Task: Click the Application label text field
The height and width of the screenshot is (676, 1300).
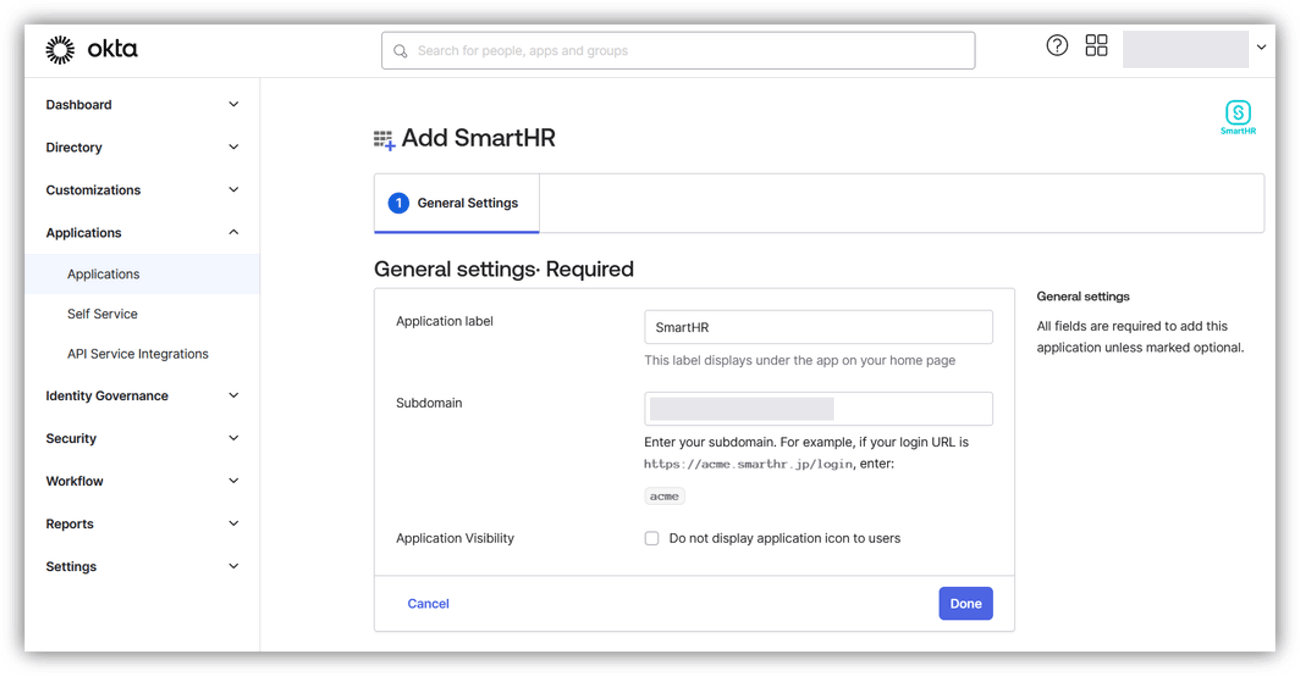Action: [818, 327]
